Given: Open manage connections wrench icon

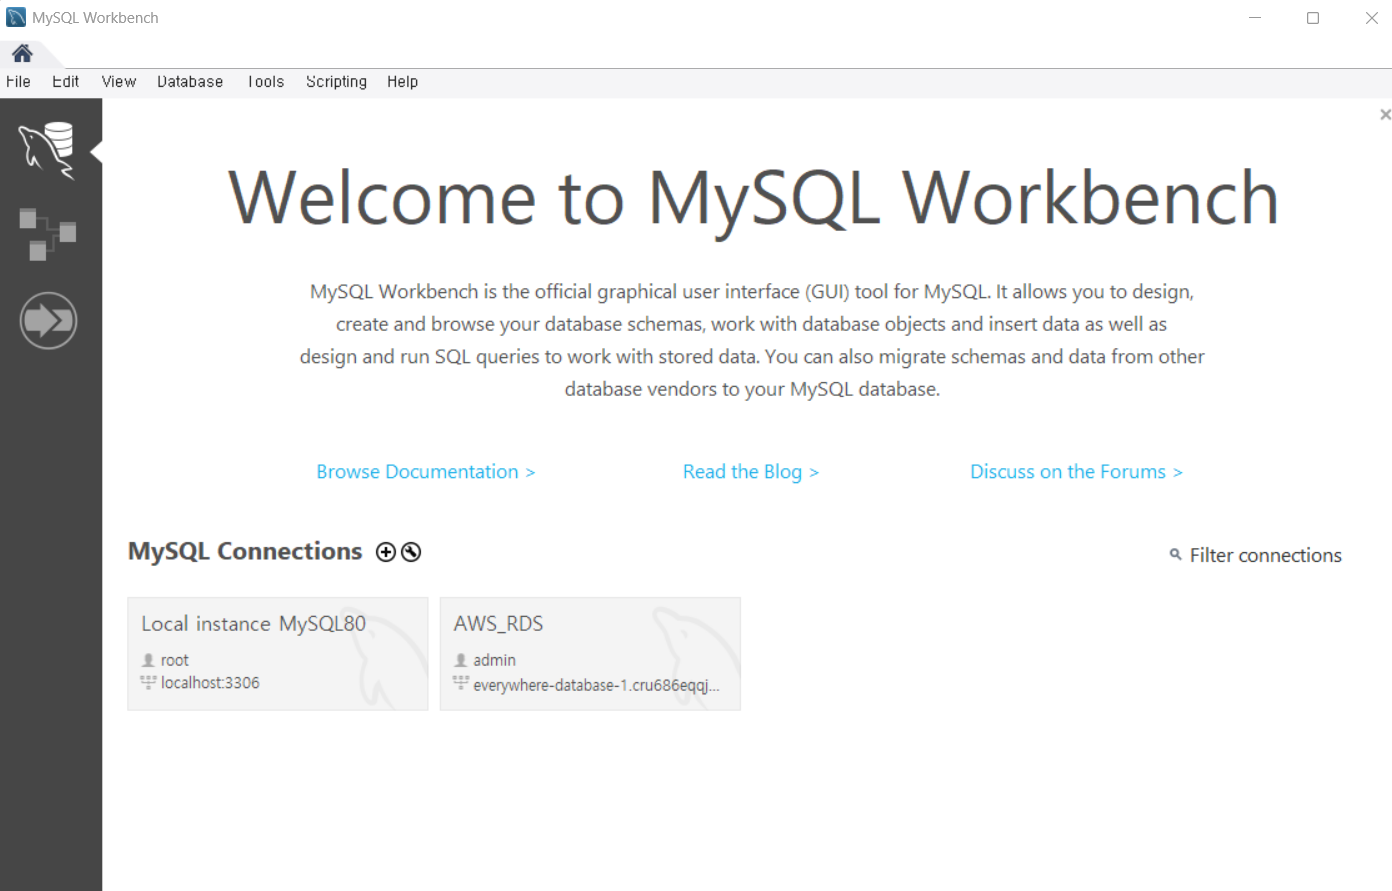Looking at the screenshot, I should pyautogui.click(x=411, y=552).
